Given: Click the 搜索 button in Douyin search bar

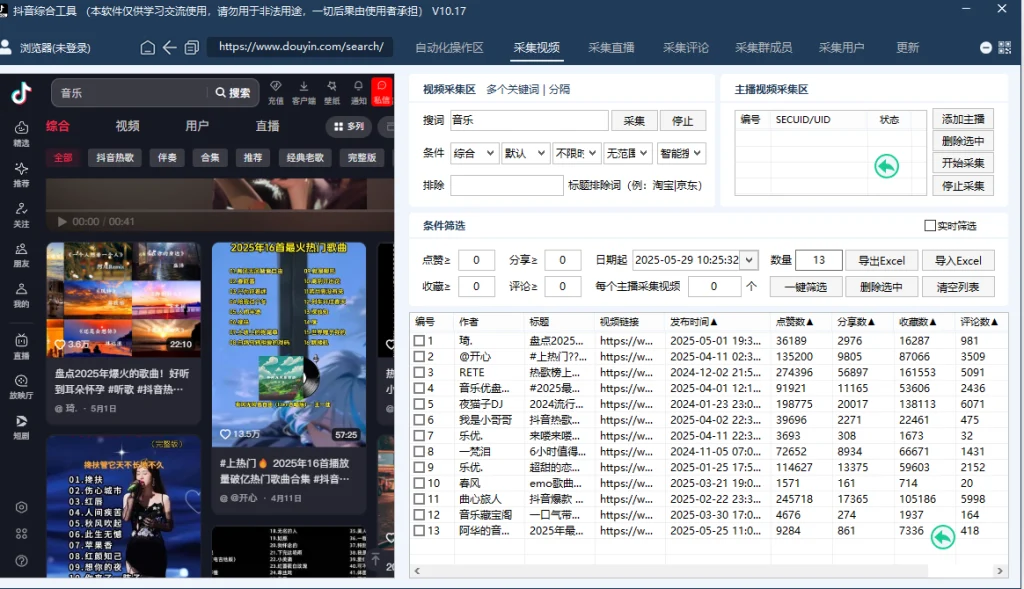Looking at the screenshot, I should (x=233, y=93).
